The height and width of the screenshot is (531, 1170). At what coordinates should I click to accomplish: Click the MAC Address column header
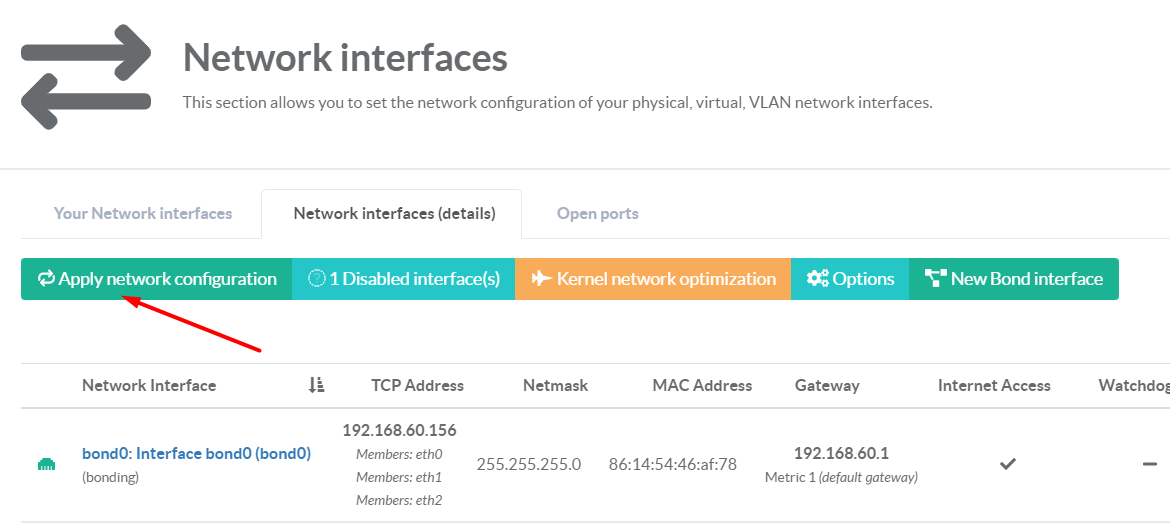coord(702,385)
